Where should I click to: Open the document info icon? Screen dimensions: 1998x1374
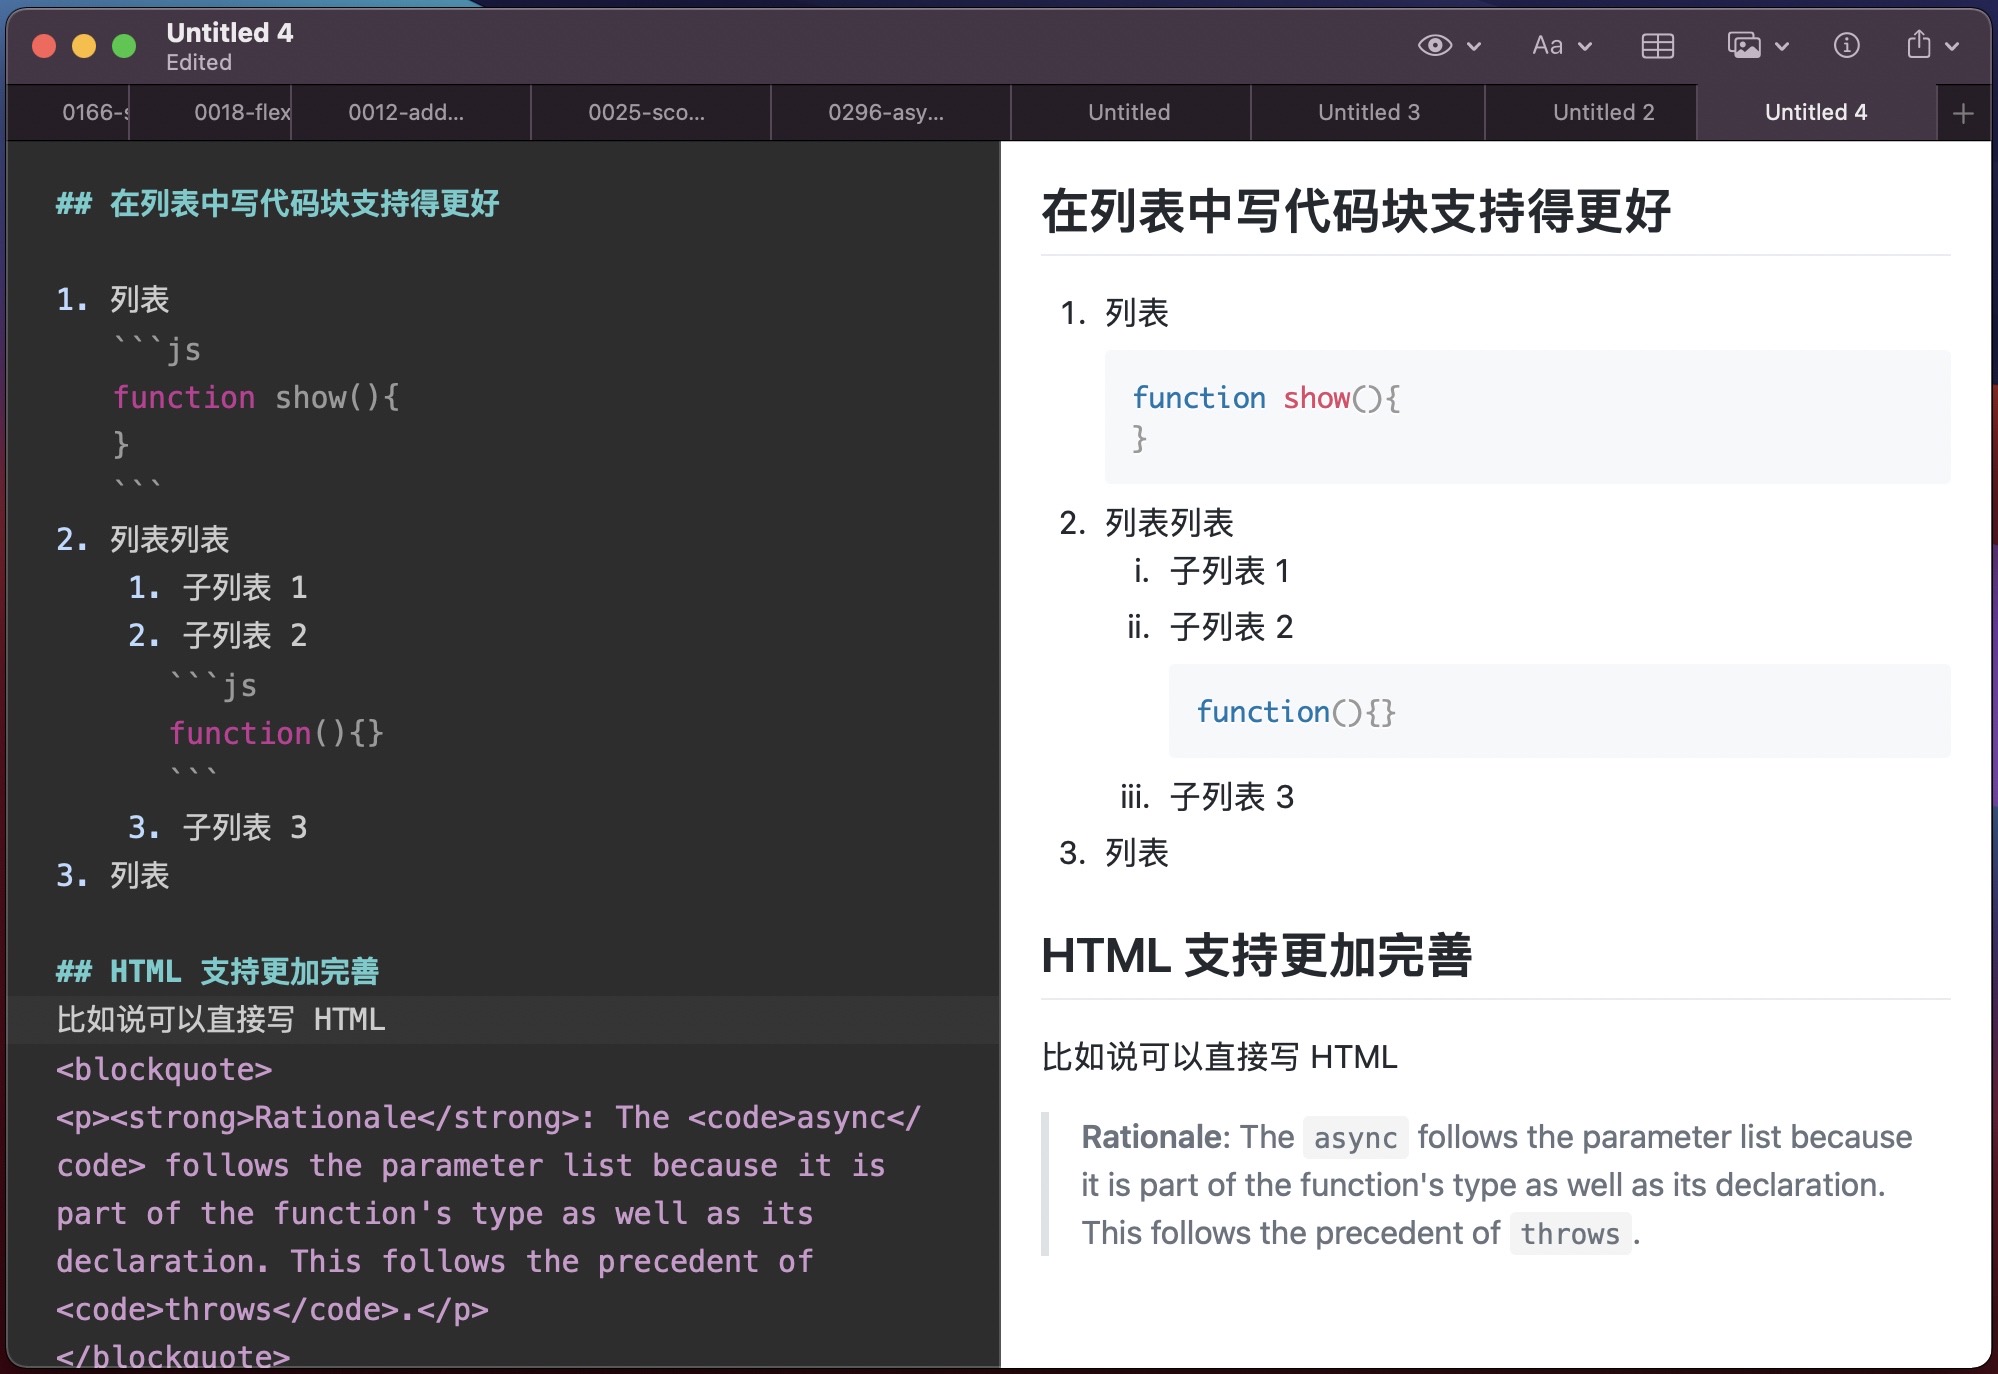coord(1846,46)
